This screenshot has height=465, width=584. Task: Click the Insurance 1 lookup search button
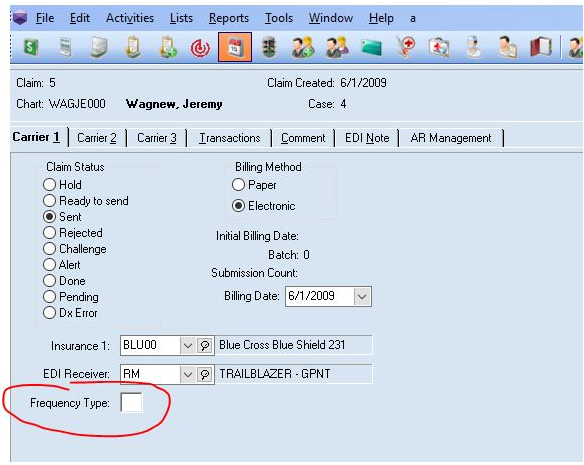pos(204,345)
